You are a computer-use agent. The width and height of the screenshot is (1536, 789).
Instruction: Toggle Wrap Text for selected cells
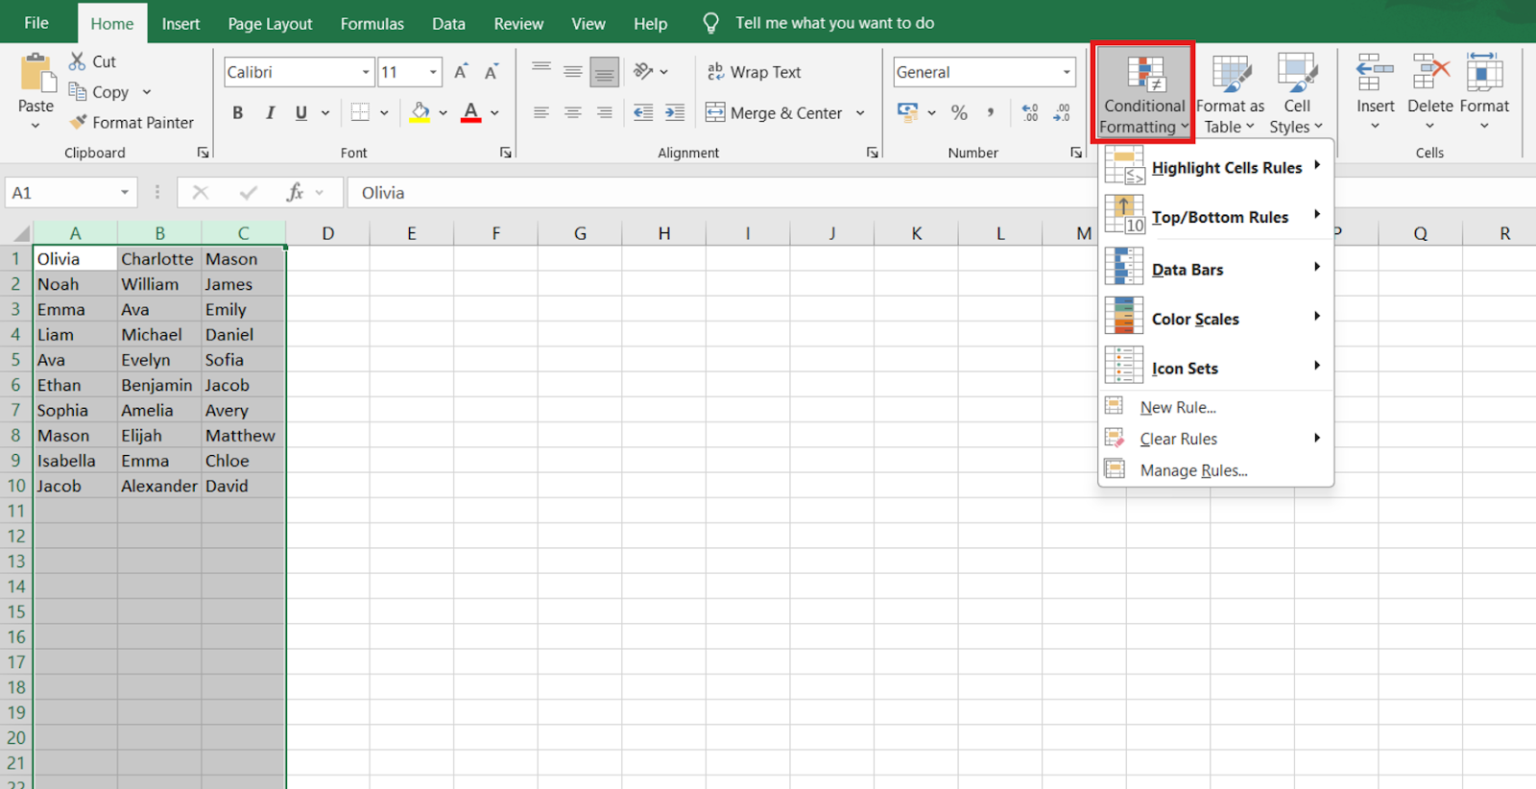click(x=754, y=72)
